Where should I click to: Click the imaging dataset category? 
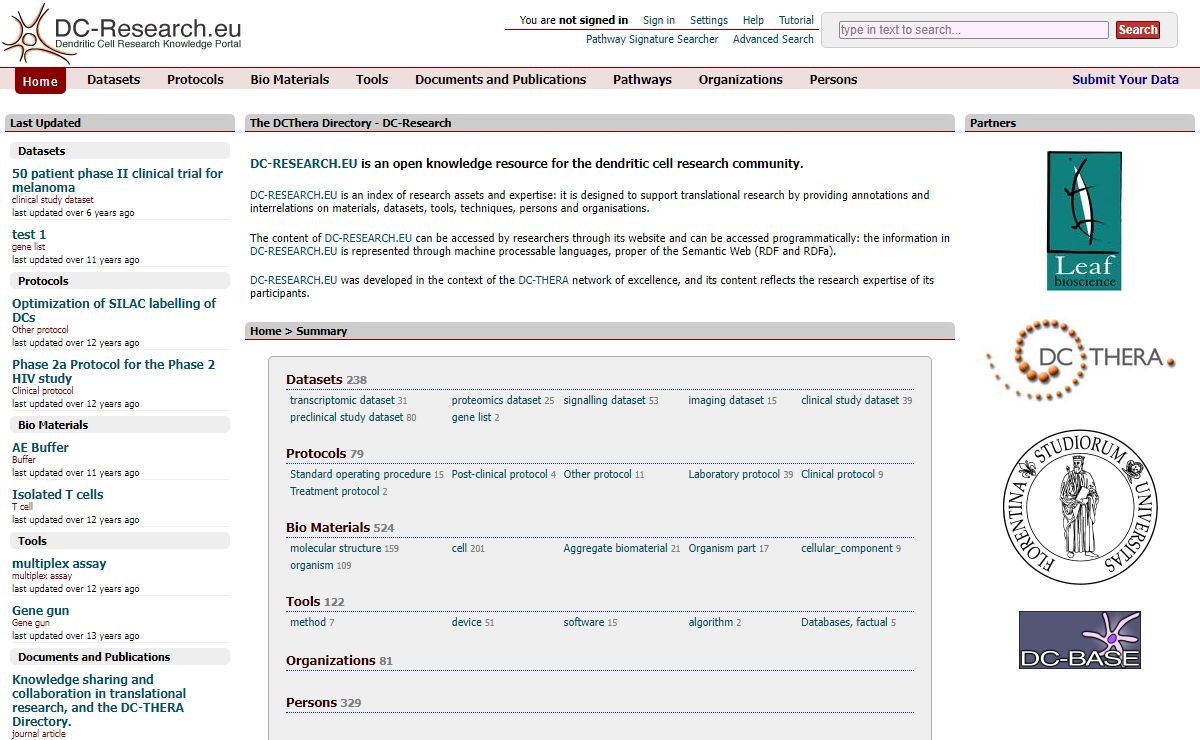click(726, 400)
